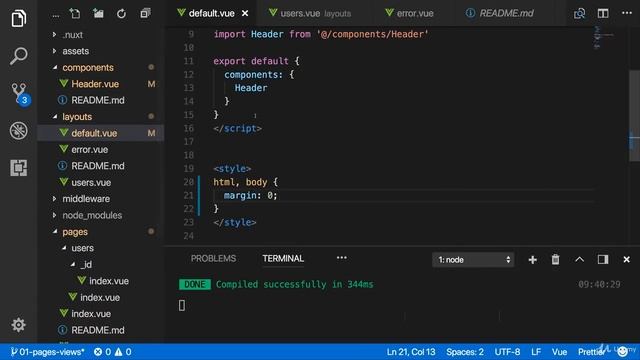
Task: Place cursor on margin: 0; line
Action: (x=250, y=196)
